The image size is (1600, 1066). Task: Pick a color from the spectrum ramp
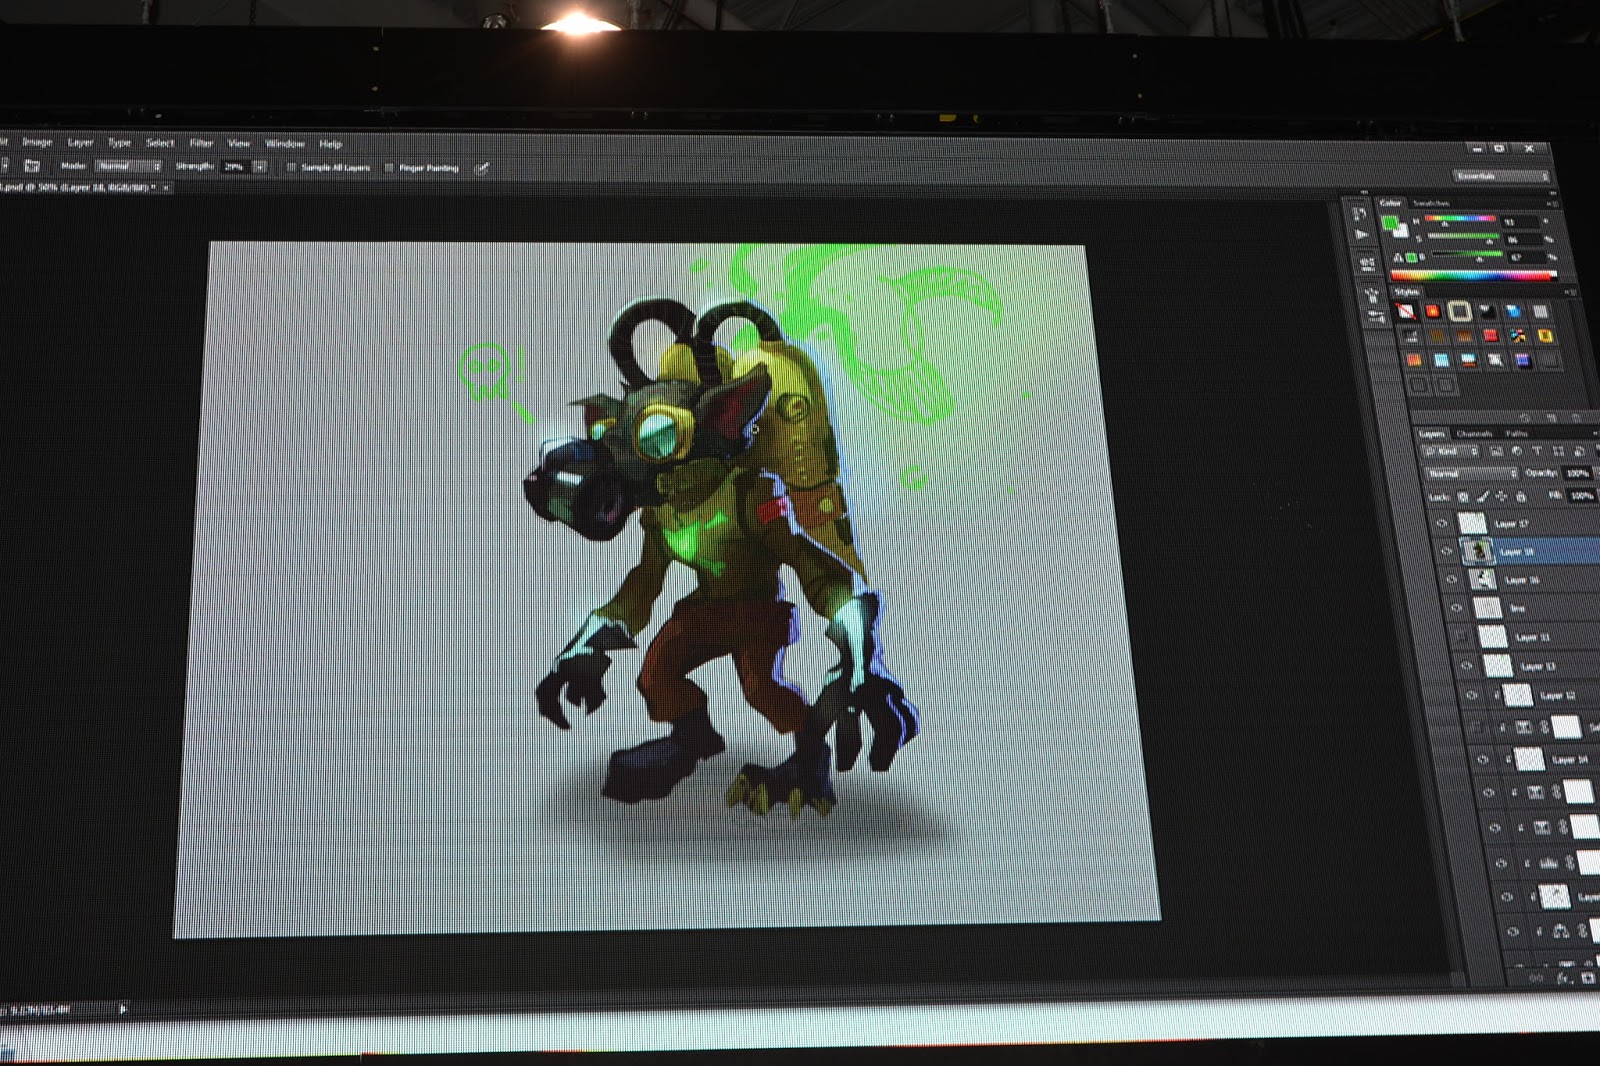pyautogui.click(x=1473, y=275)
